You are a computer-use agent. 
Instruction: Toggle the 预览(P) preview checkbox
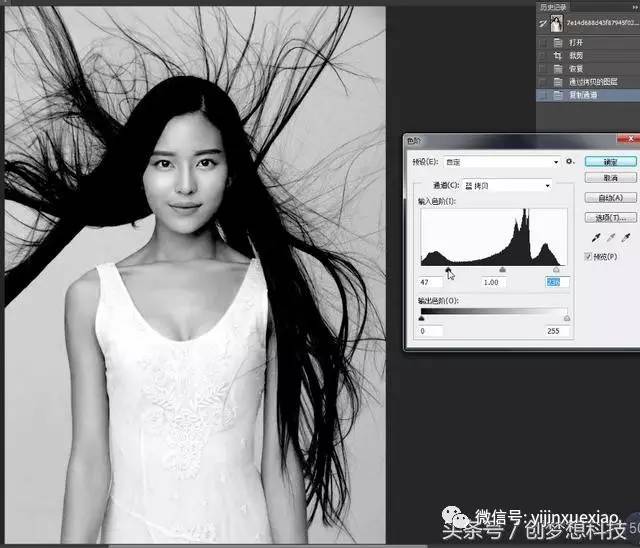[587, 258]
